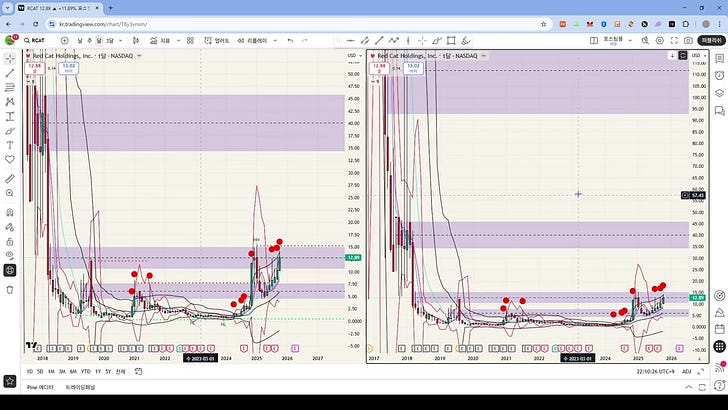Open the 트레이딩패널 tab
Image resolution: width=728 pixels, height=410 pixels.
coord(80,387)
